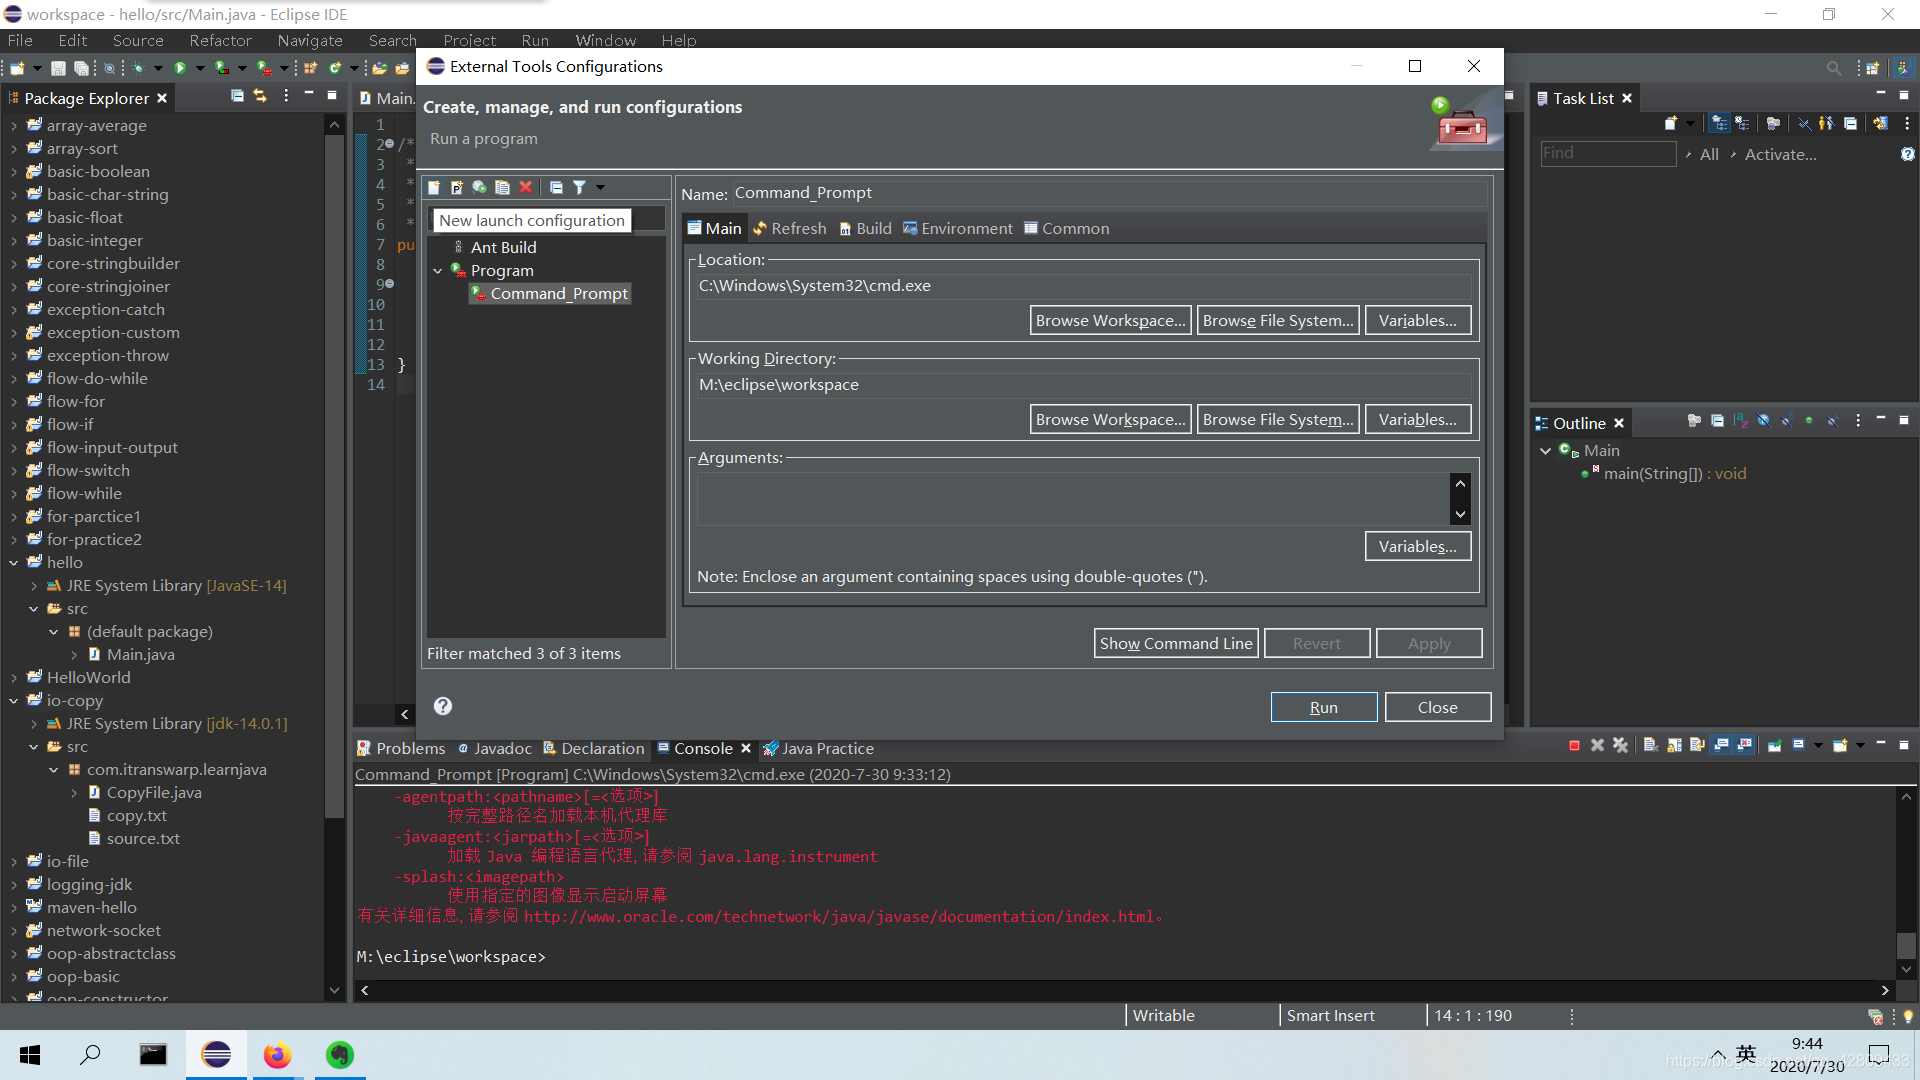Image resolution: width=1920 pixels, height=1080 pixels.
Task: Toggle the Build tab checkbox
Action: point(870,227)
